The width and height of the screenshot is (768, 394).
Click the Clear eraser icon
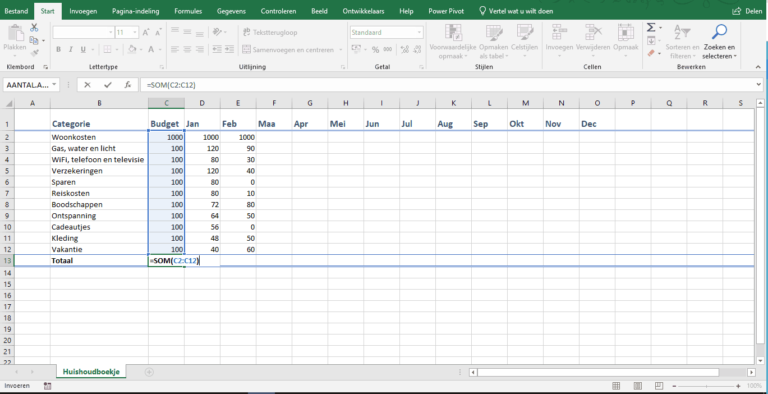click(x=651, y=53)
